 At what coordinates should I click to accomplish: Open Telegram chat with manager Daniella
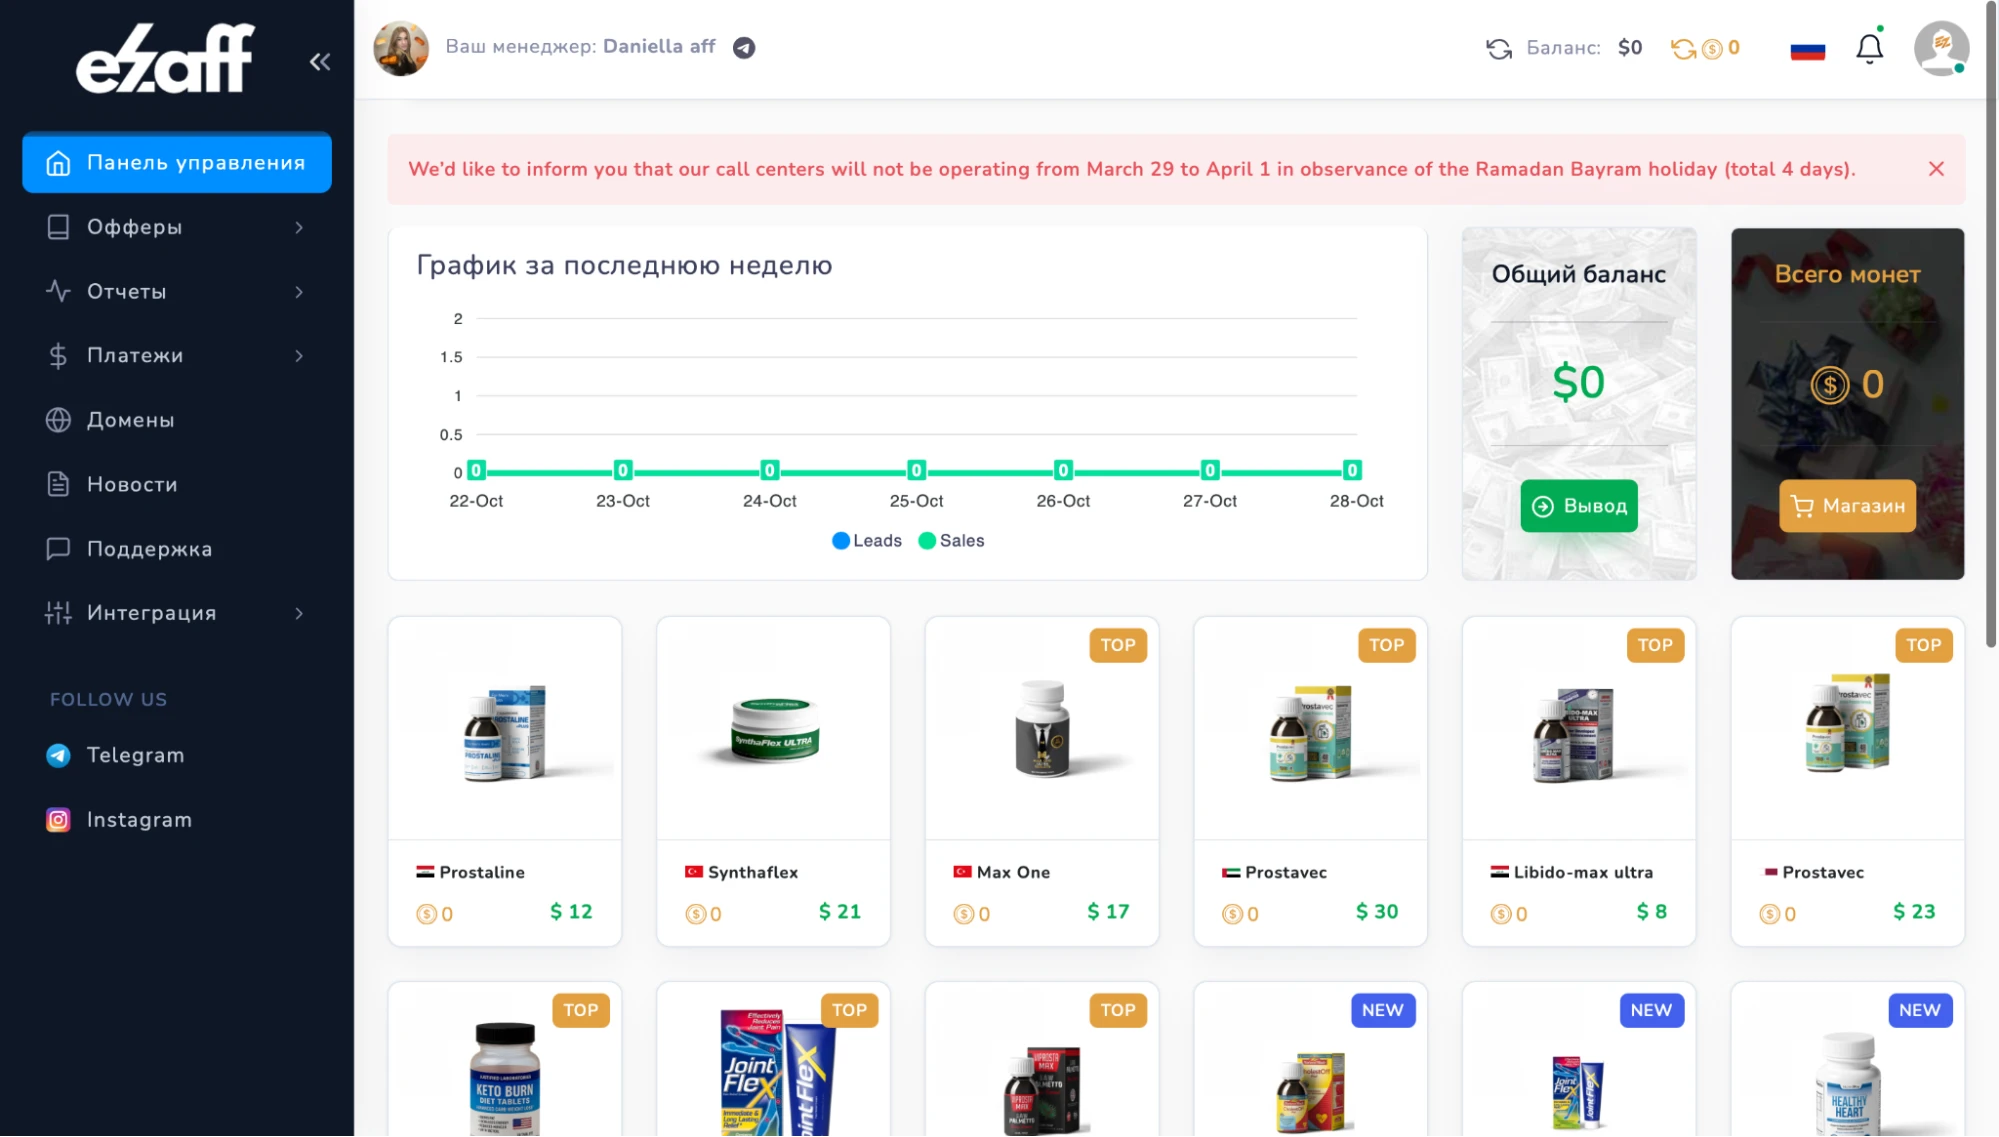[x=744, y=48]
